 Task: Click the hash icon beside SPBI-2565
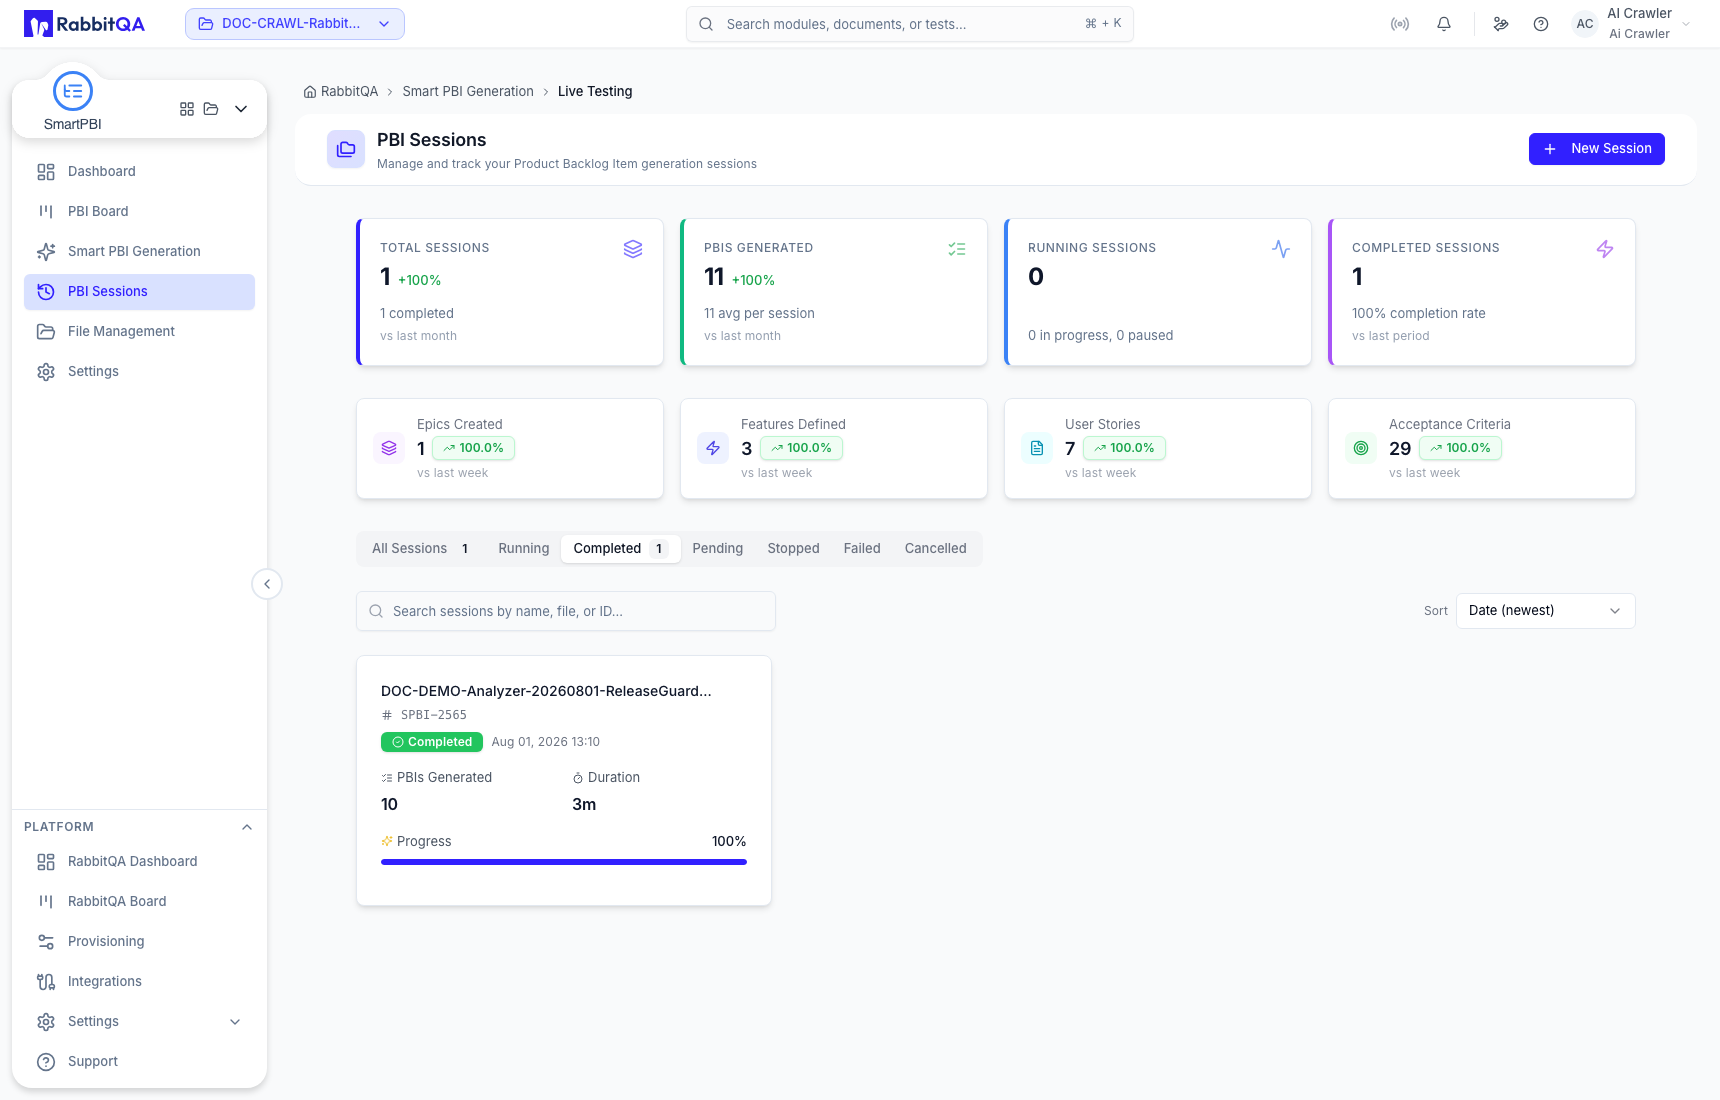pyautogui.click(x=387, y=715)
